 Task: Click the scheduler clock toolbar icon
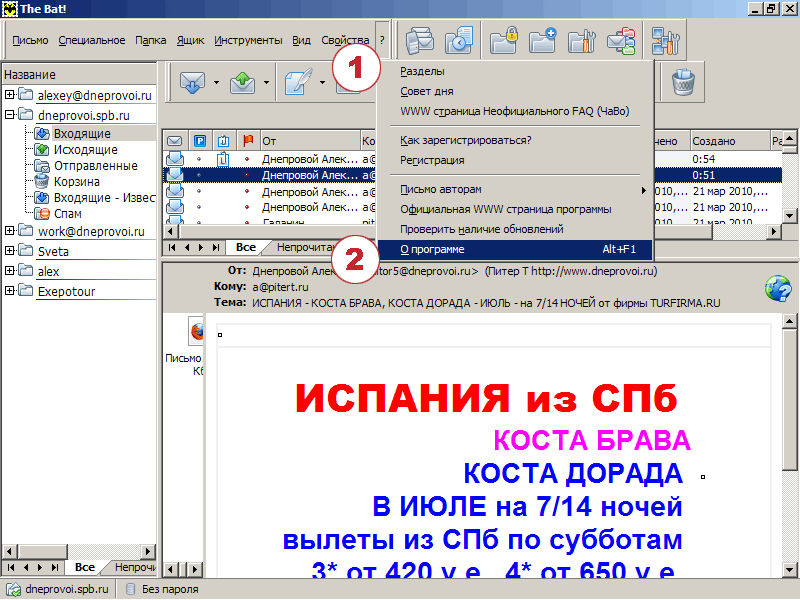(x=459, y=41)
